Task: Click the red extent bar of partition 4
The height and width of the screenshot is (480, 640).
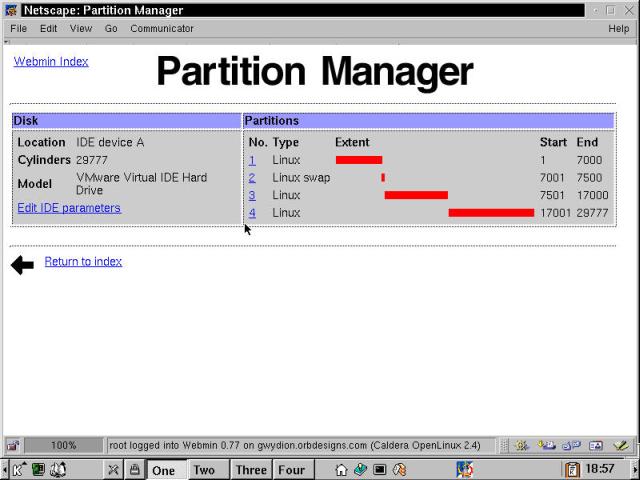Action: click(491, 213)
